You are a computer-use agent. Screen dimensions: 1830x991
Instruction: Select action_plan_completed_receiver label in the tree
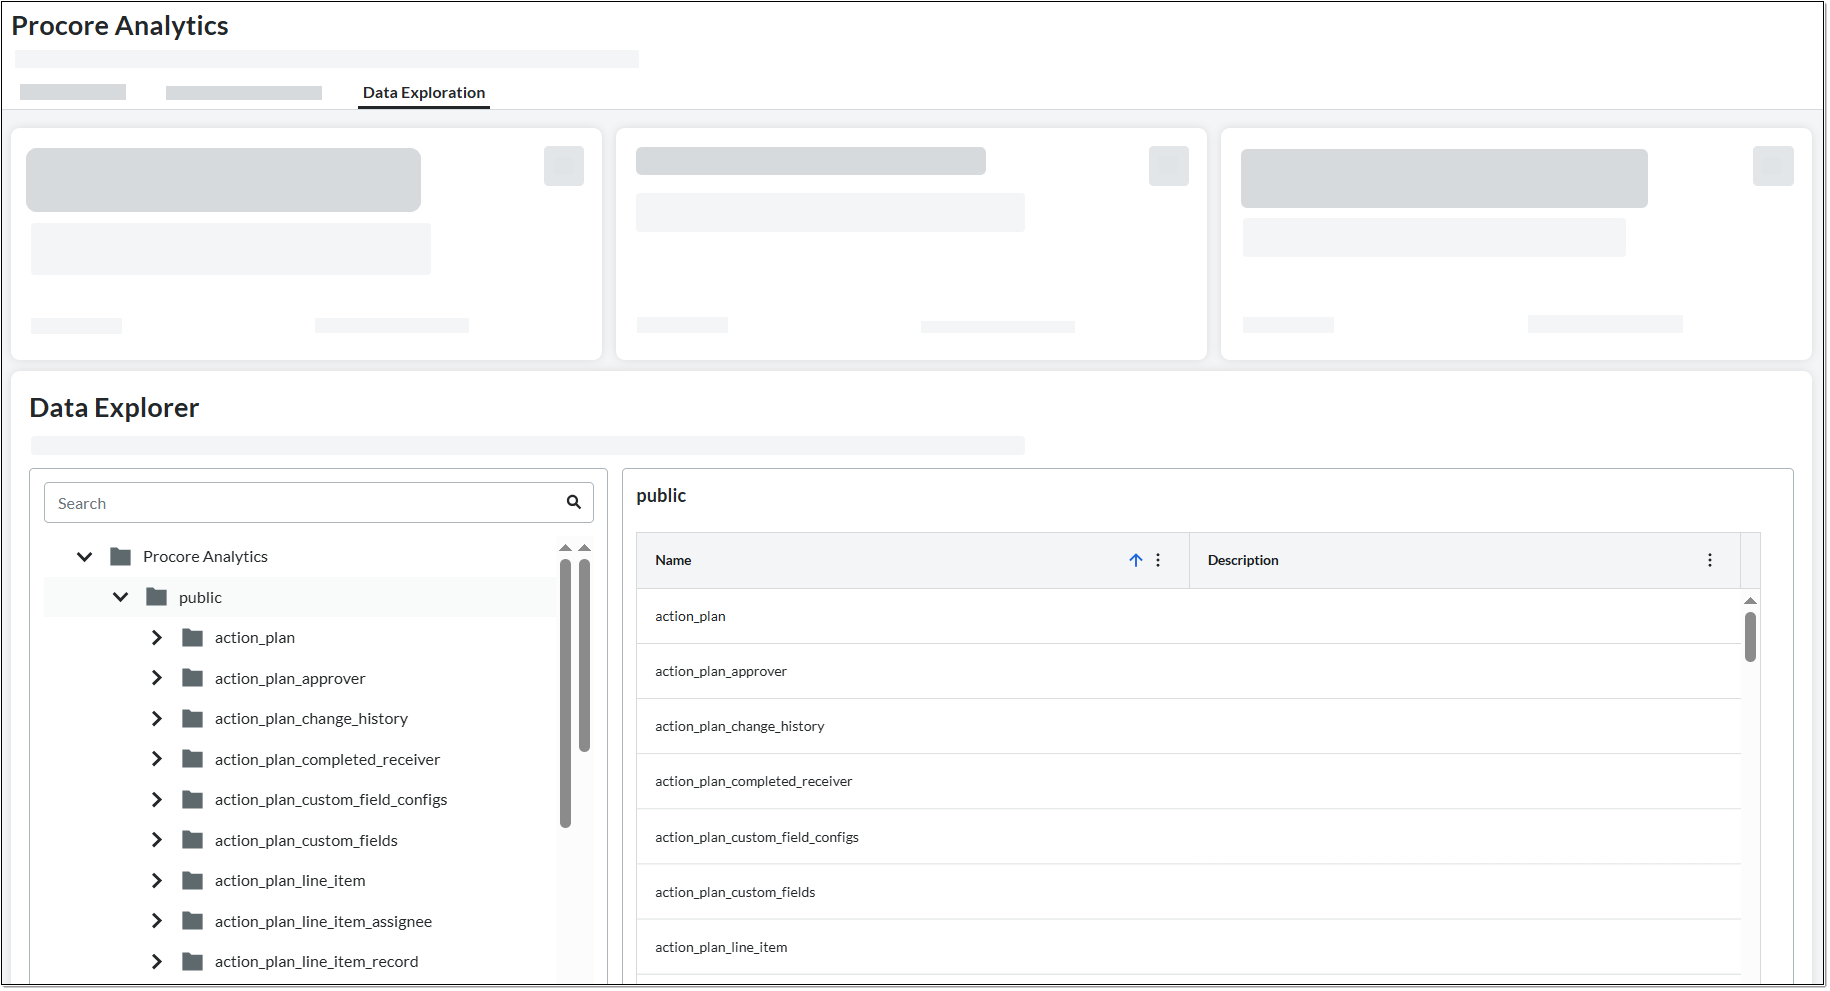[327, 760]
